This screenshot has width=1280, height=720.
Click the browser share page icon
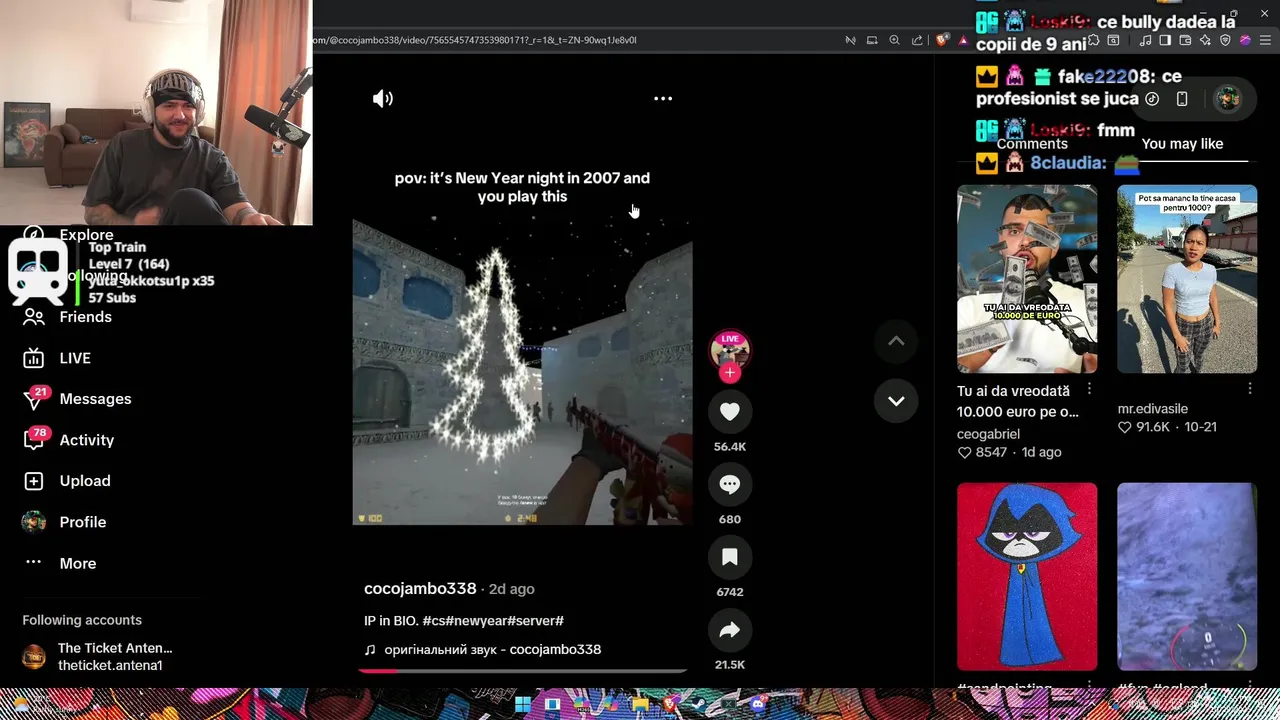tap(917, 40)
